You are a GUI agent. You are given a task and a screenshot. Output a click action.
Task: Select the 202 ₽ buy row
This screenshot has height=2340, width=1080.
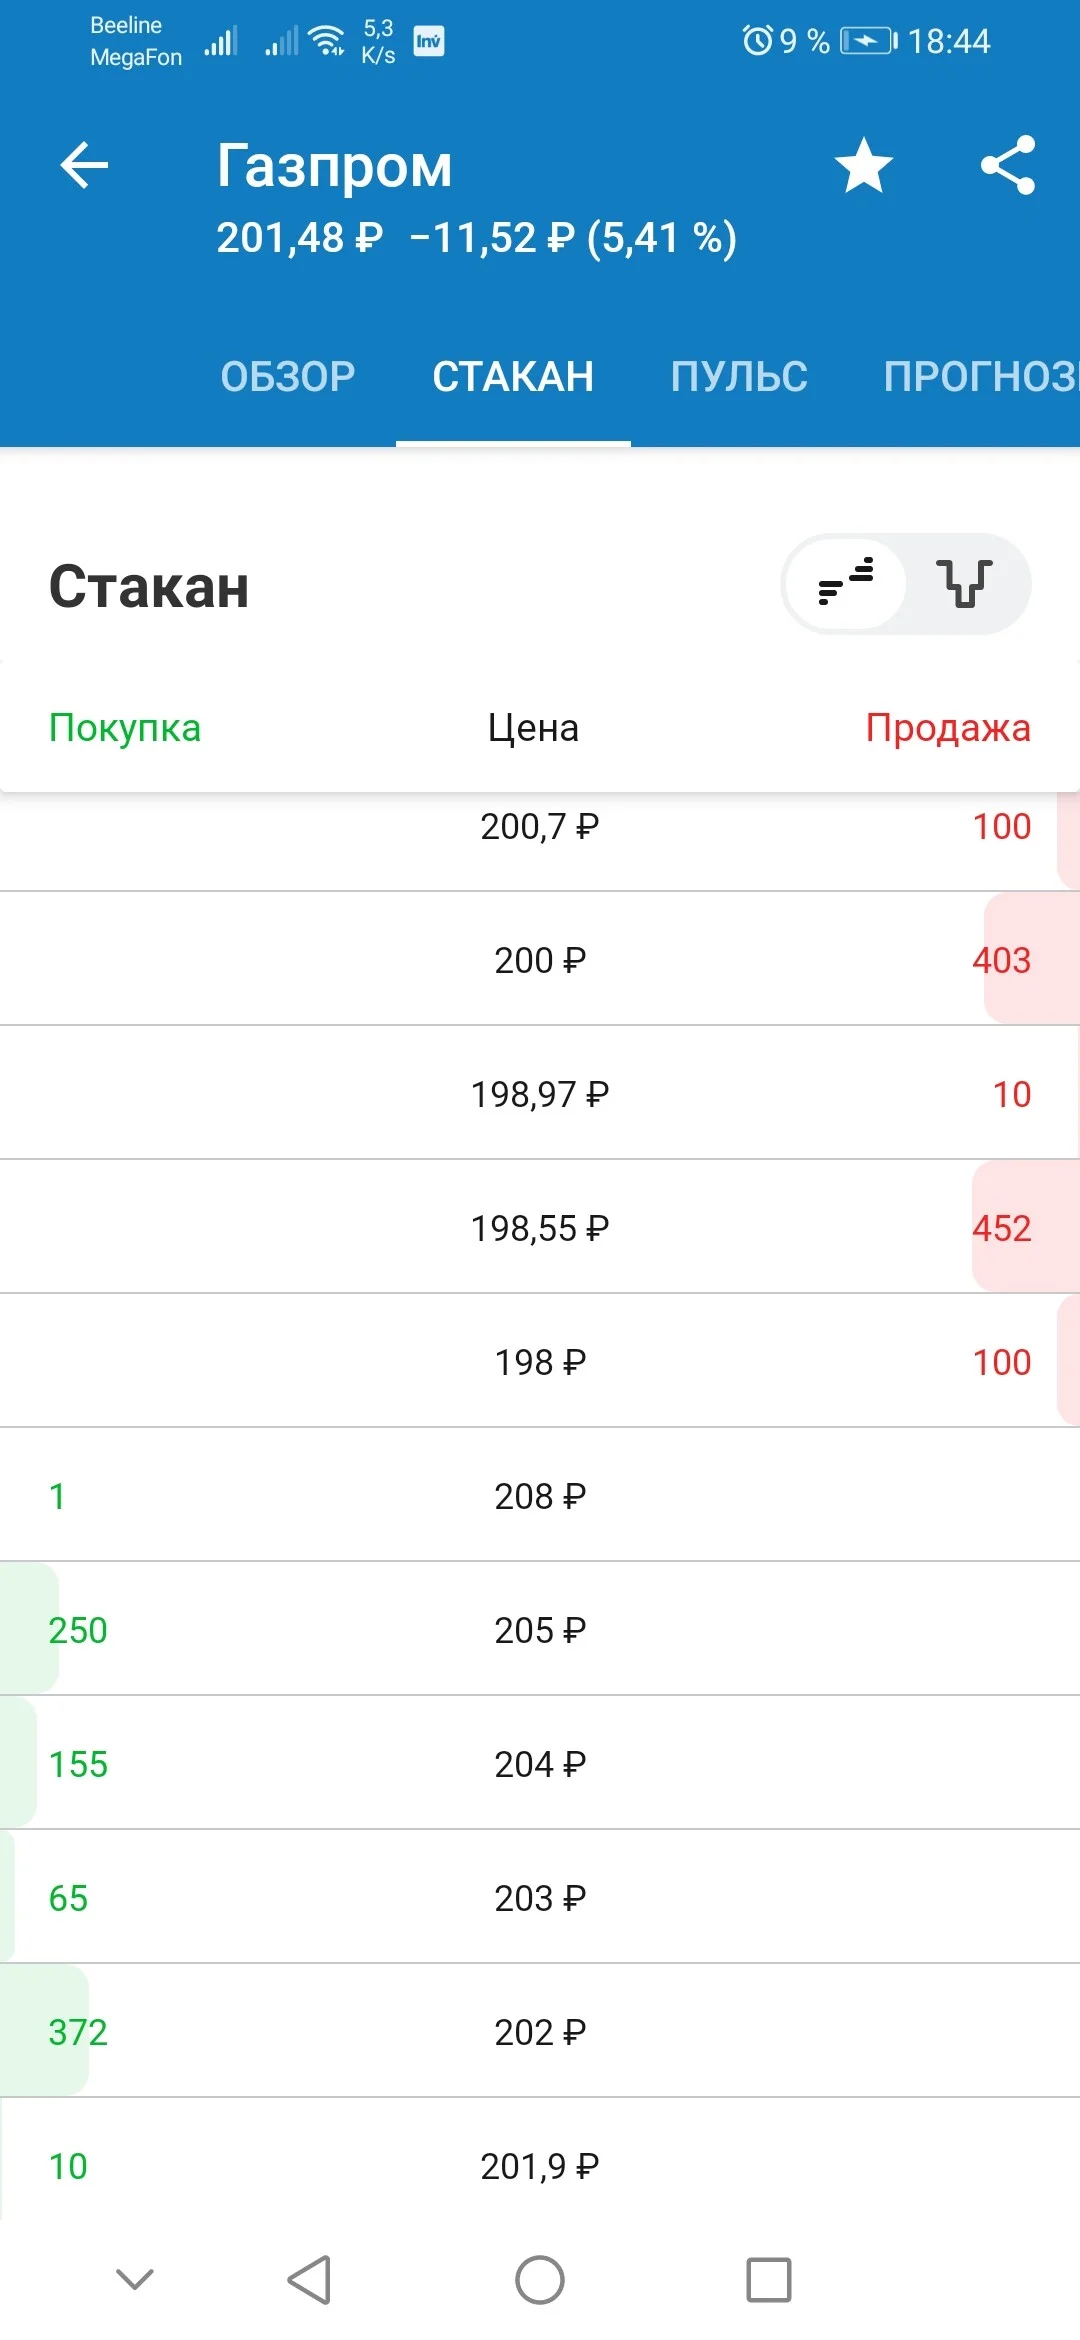pyautogui.click(x=540, y=2031)
